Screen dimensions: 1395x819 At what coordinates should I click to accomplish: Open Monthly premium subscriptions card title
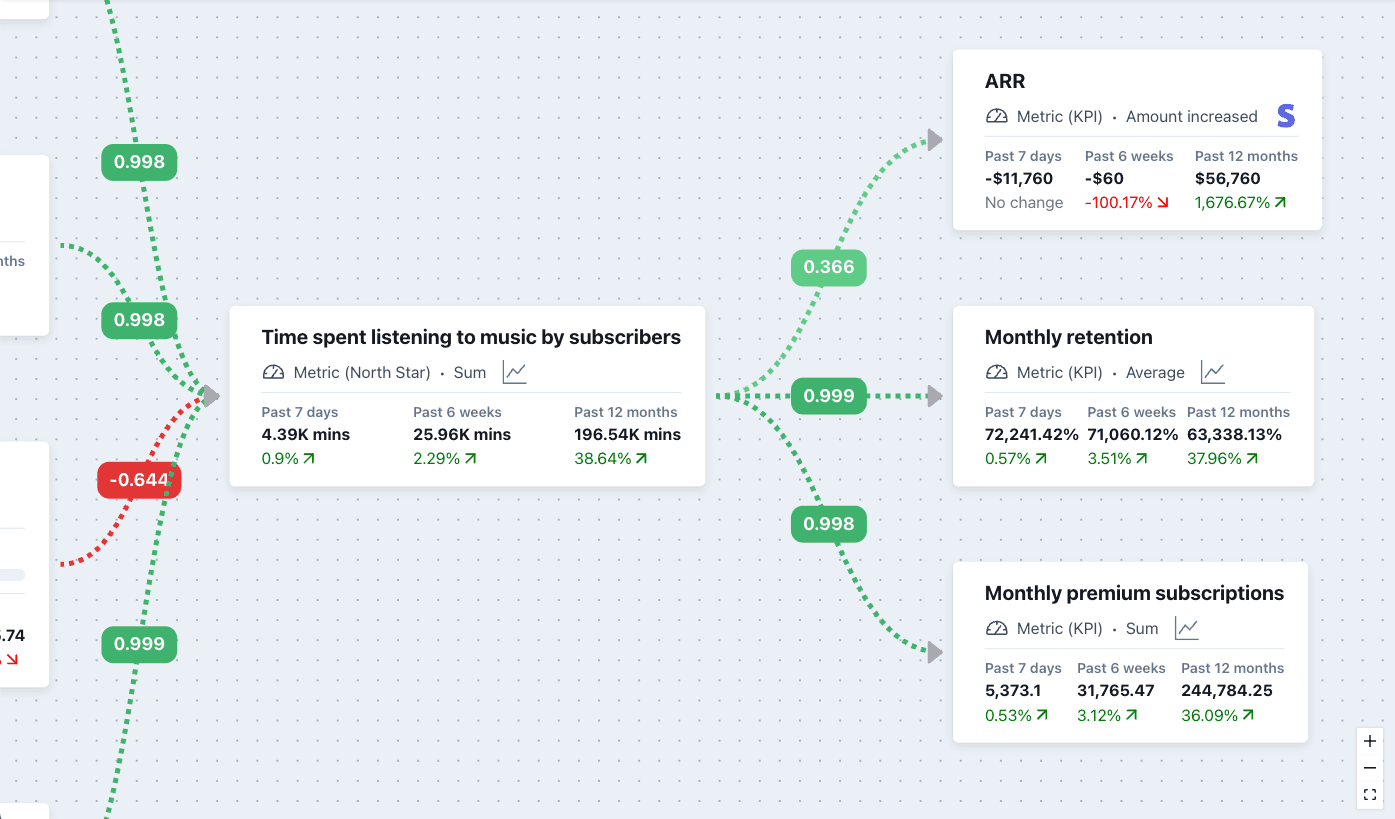point(1134,594)
